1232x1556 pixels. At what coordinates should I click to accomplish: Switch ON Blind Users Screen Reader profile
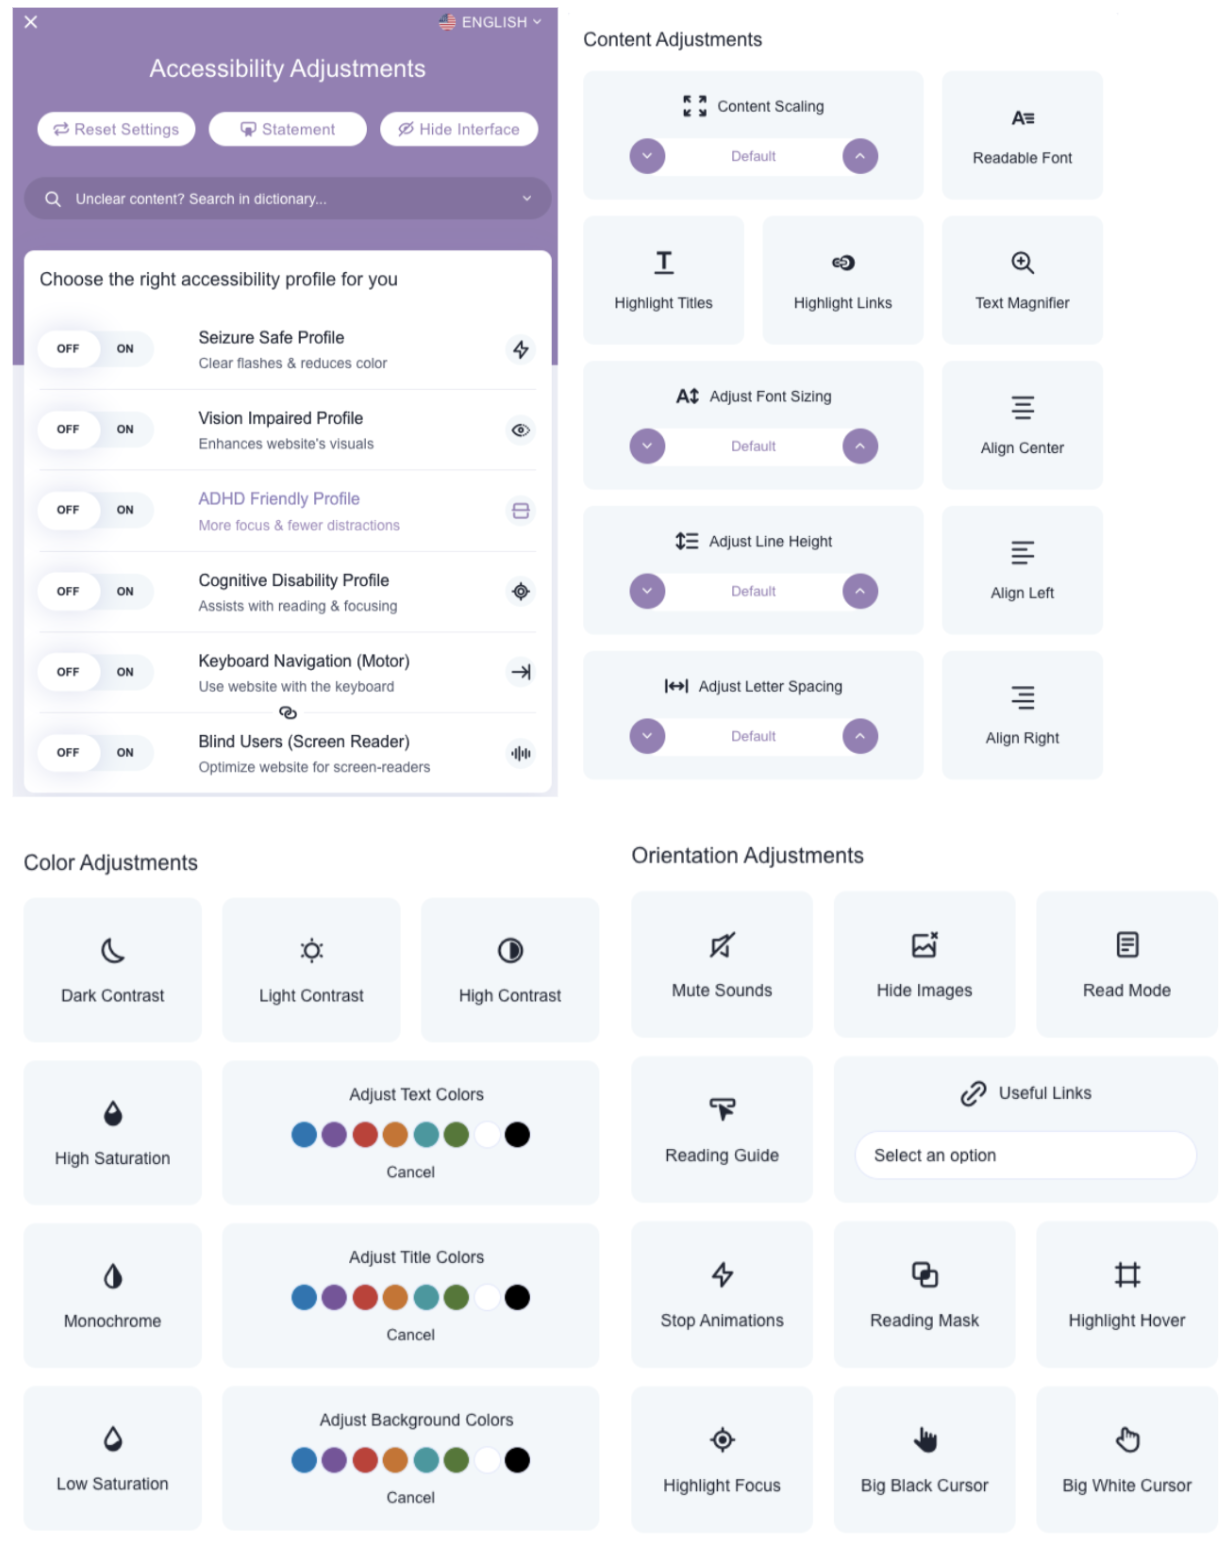pyautogui.click(x=125, y=753)
